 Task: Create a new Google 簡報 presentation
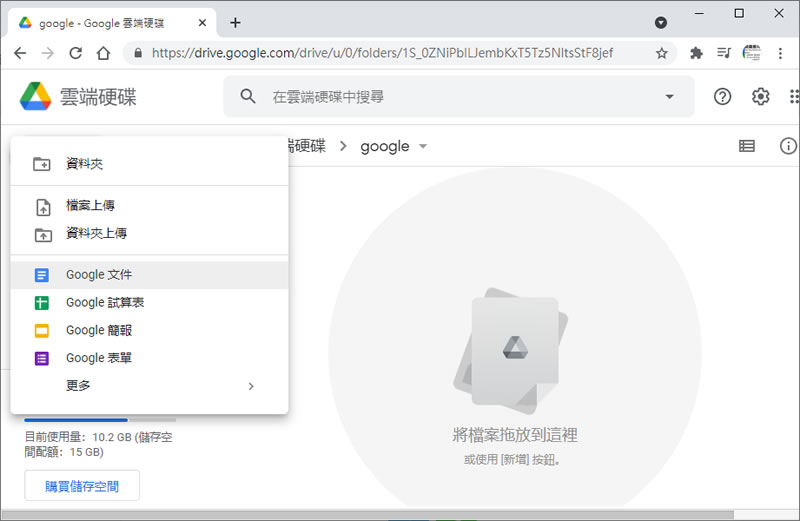pyautogui.click(x=149, y=331)
